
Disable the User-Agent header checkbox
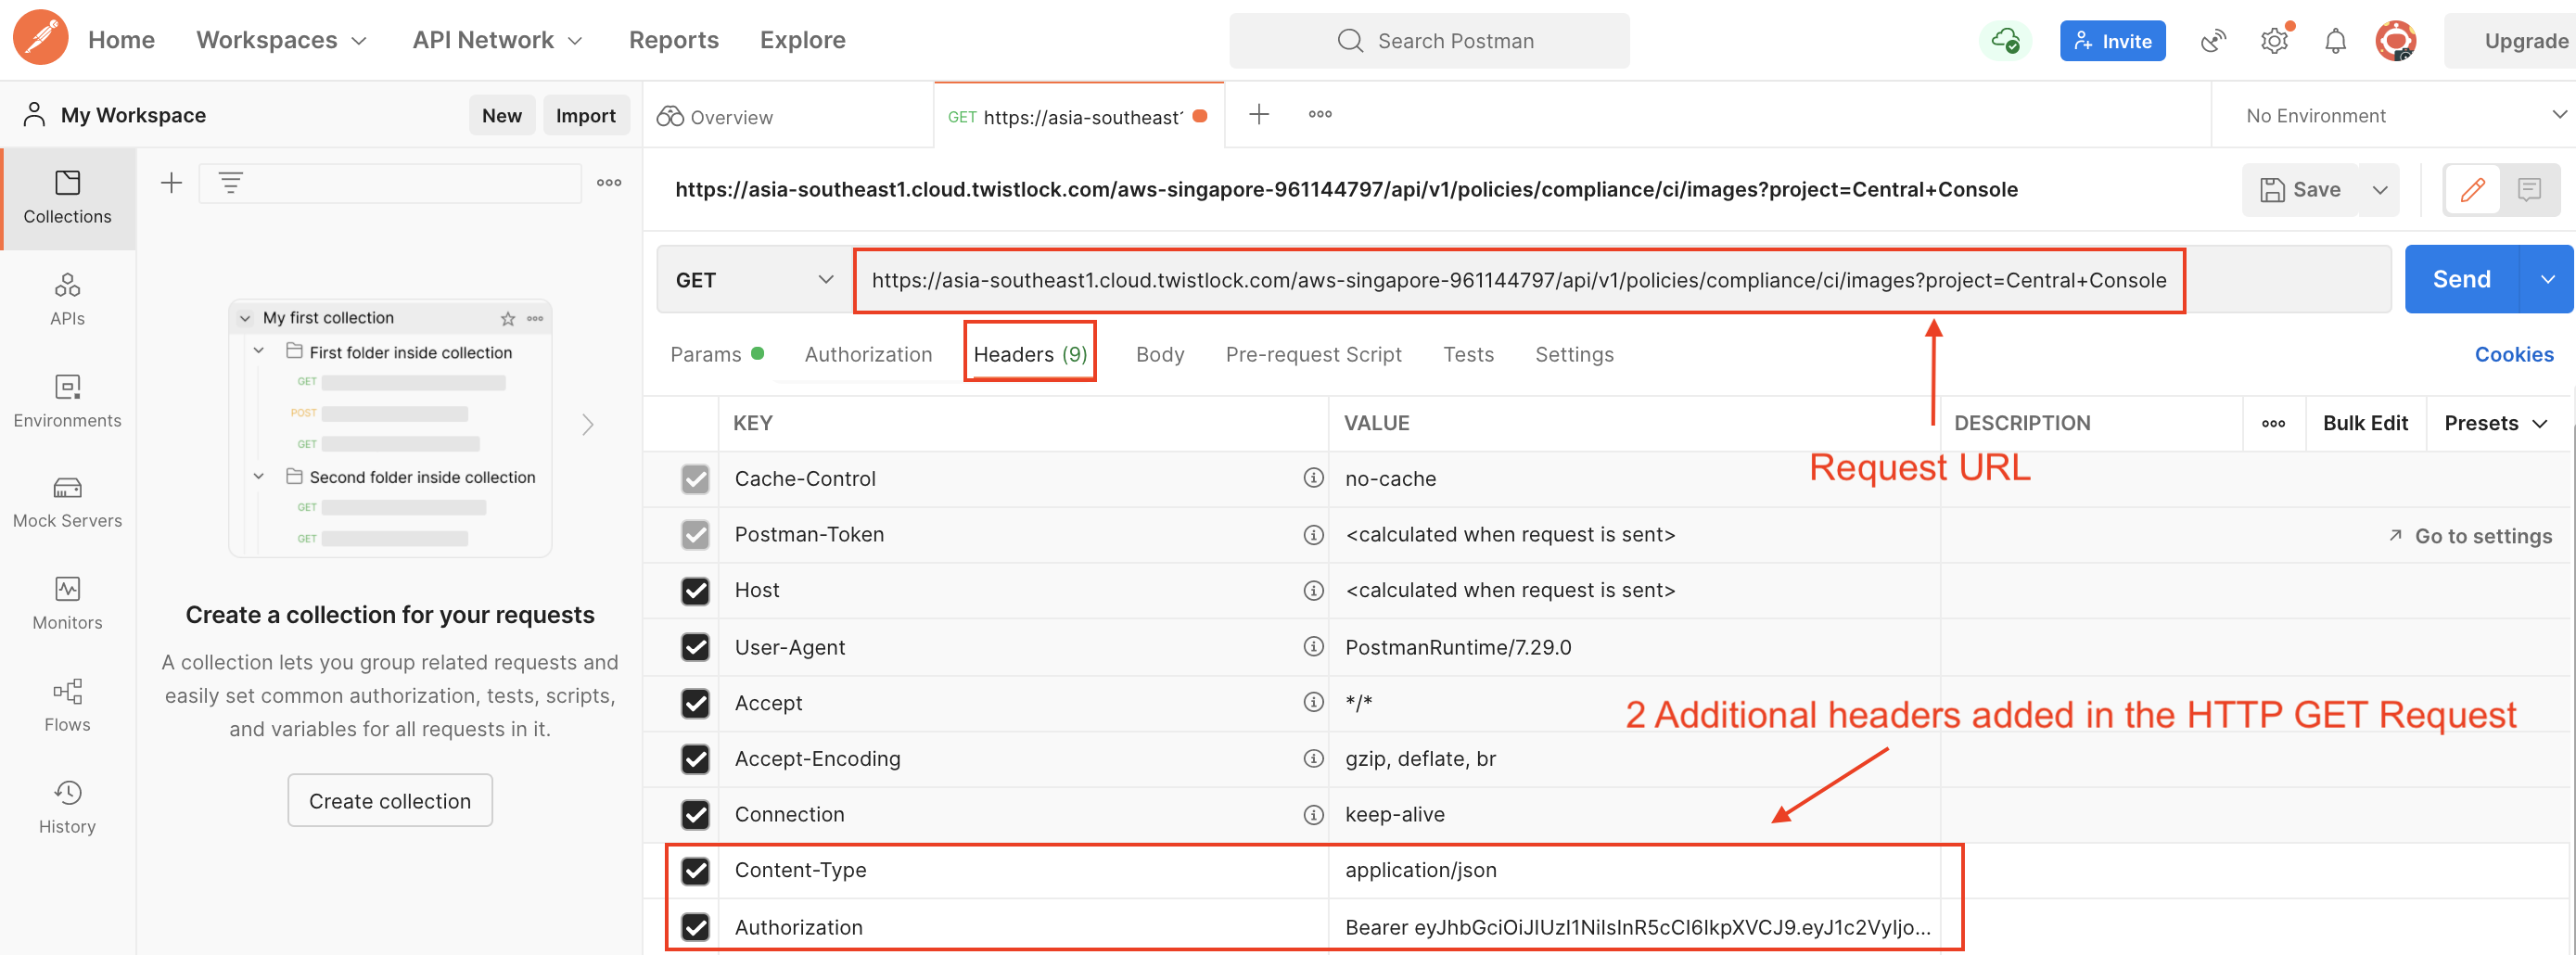click(x=695, y=647)
